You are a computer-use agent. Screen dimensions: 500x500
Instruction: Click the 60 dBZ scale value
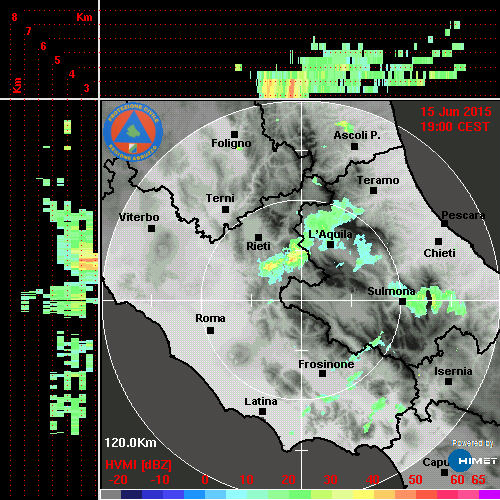[x=457, y=480]
